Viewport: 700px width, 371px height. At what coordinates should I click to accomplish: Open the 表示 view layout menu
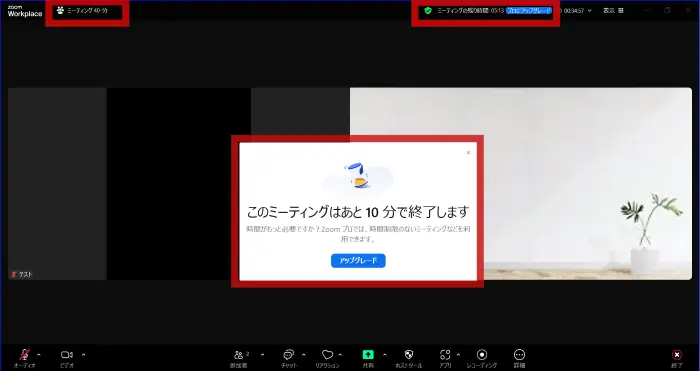click(x=613, y=11)
